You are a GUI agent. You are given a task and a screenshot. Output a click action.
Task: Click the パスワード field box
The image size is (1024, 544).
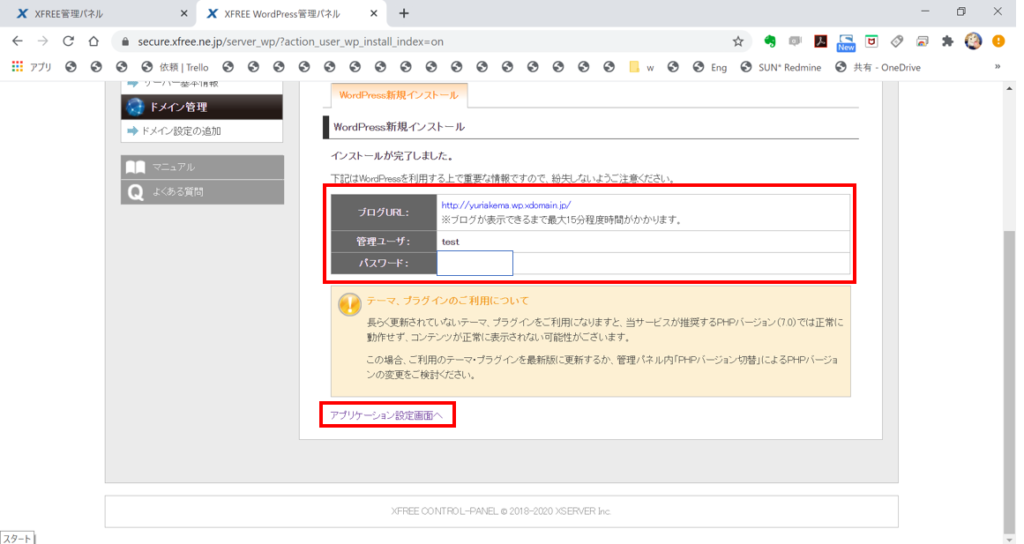[x=475, y=263]
